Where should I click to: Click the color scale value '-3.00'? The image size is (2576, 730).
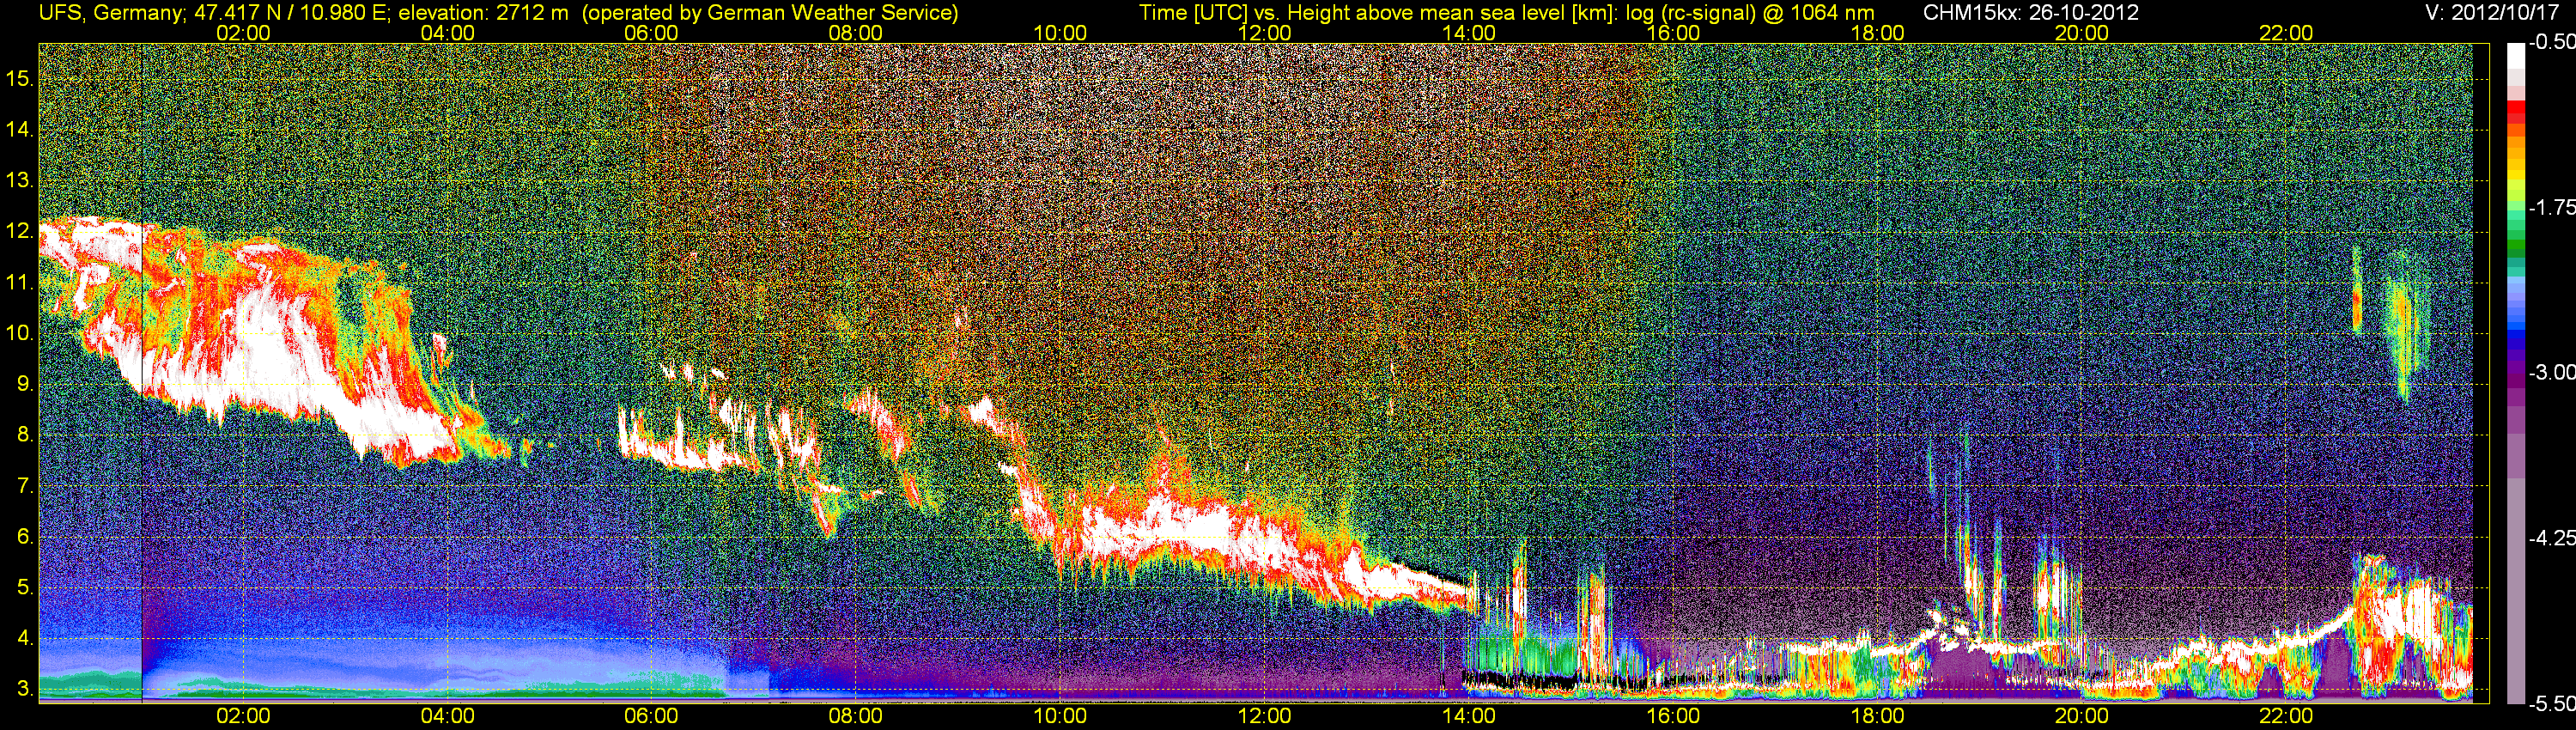pos(2551,372)
